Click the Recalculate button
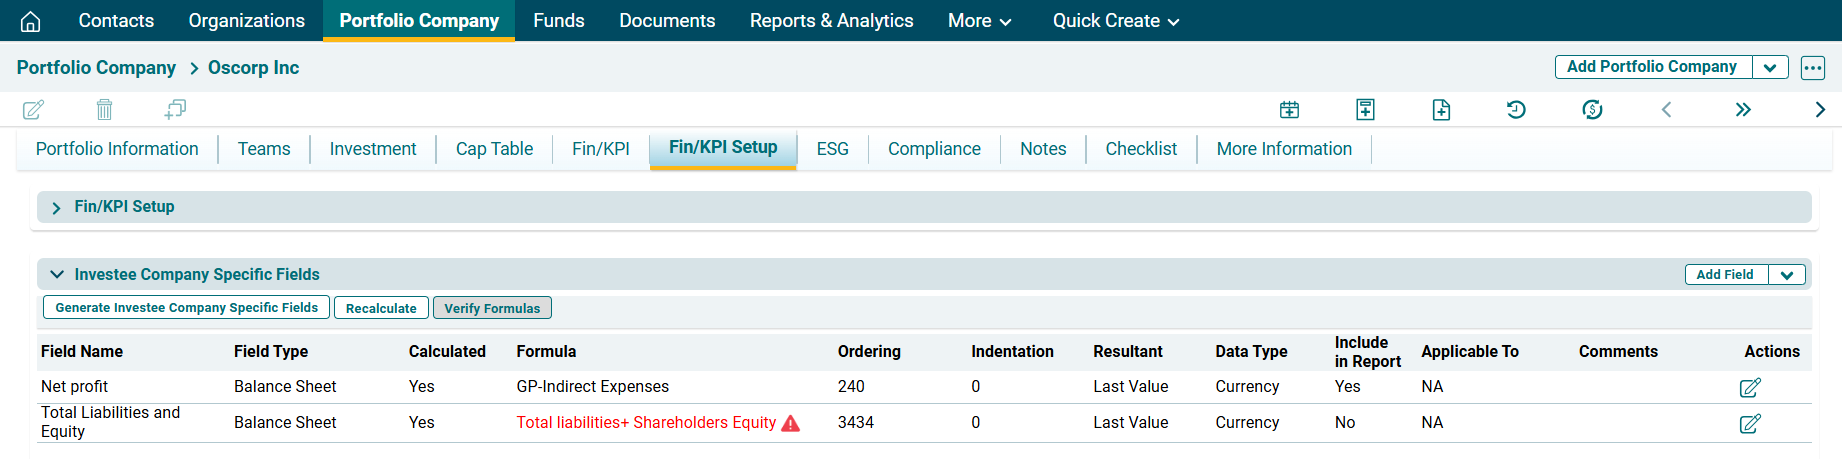Viewport: 1842px width, 459px height. [381, 308]
